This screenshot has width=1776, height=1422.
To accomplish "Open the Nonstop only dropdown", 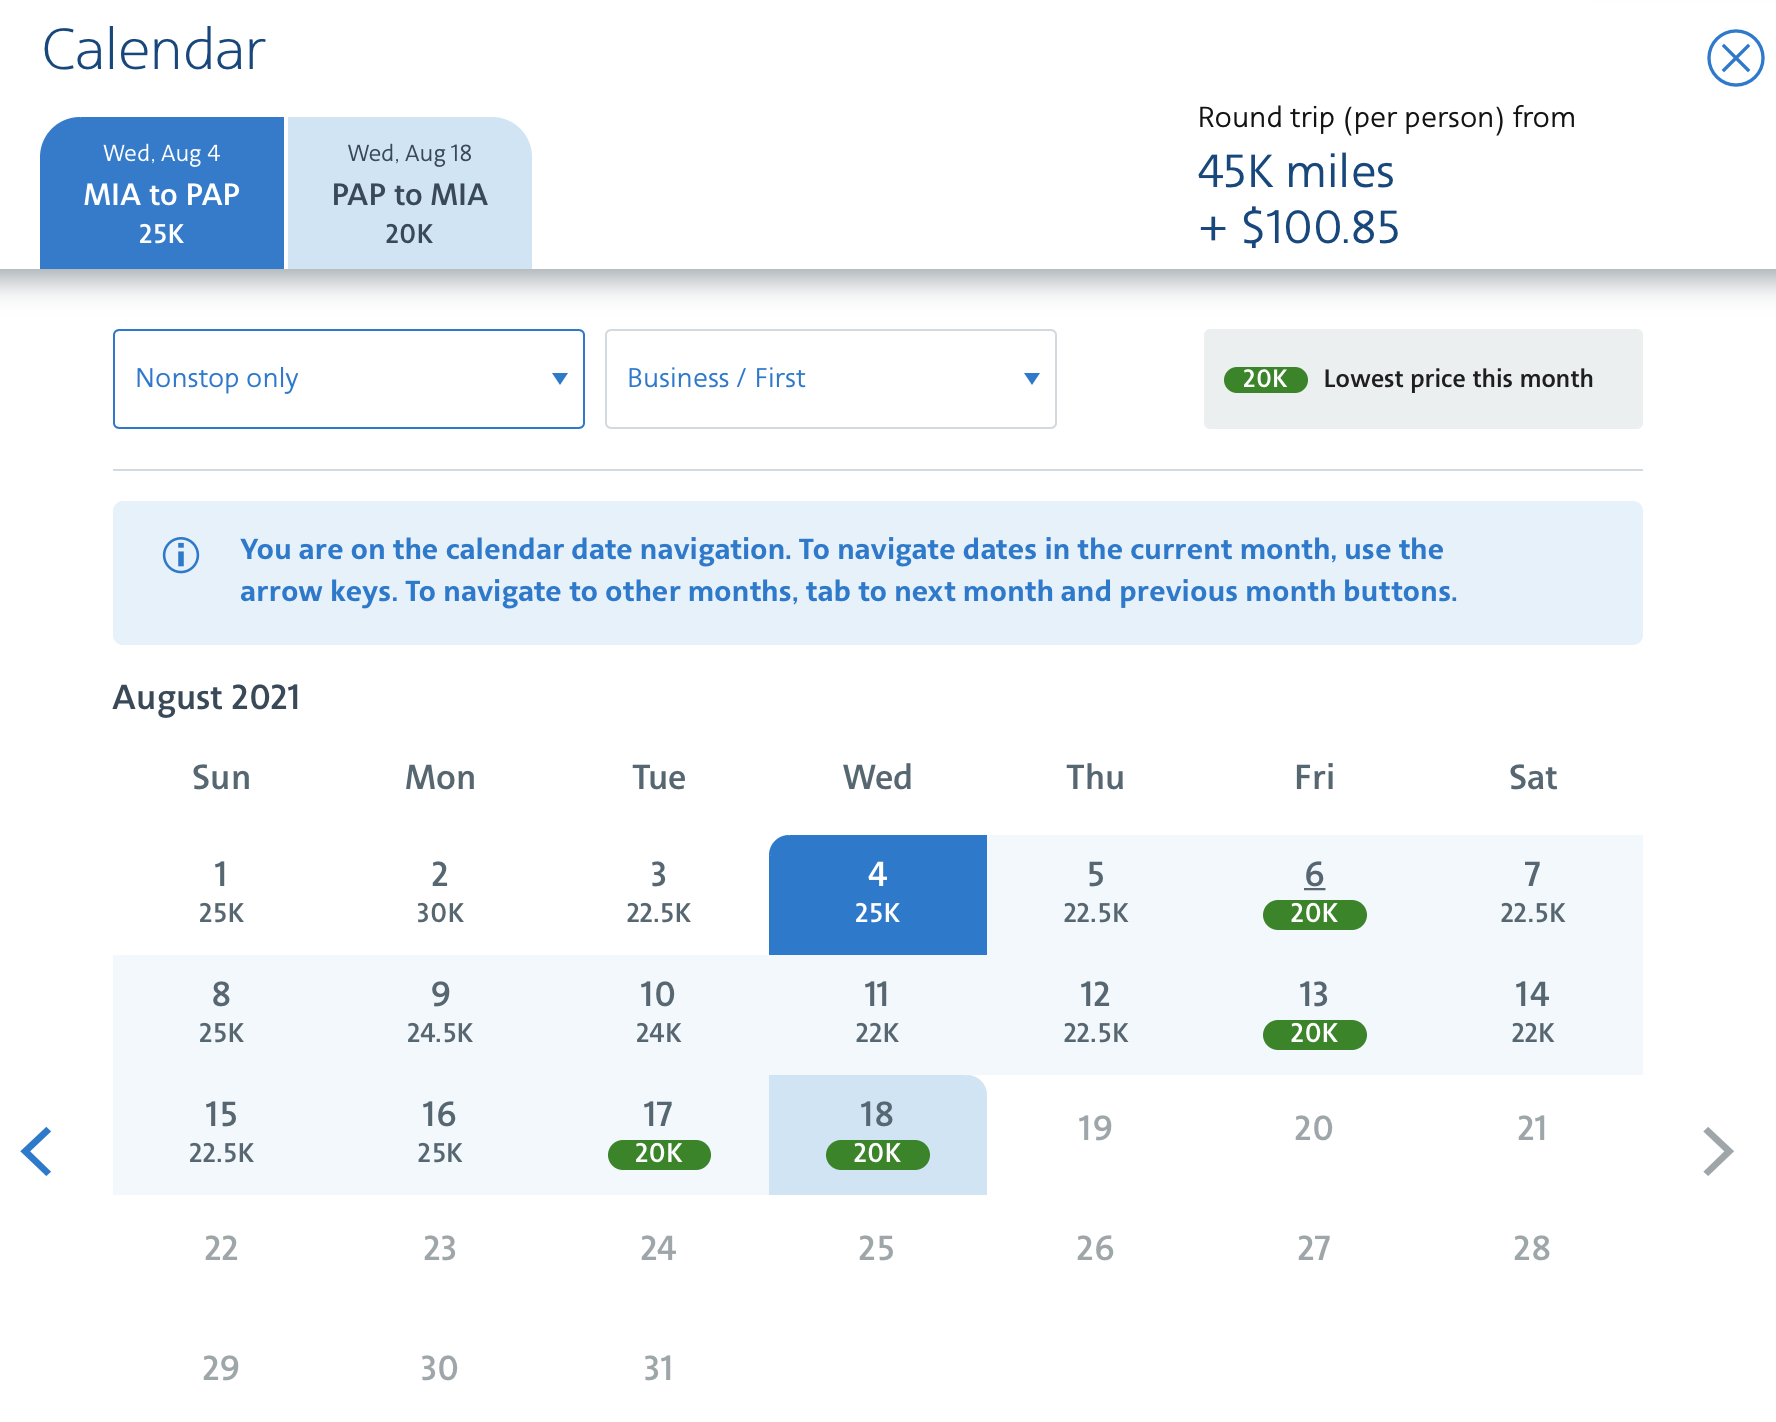I will pyautogui.click(x=348, y=379).
